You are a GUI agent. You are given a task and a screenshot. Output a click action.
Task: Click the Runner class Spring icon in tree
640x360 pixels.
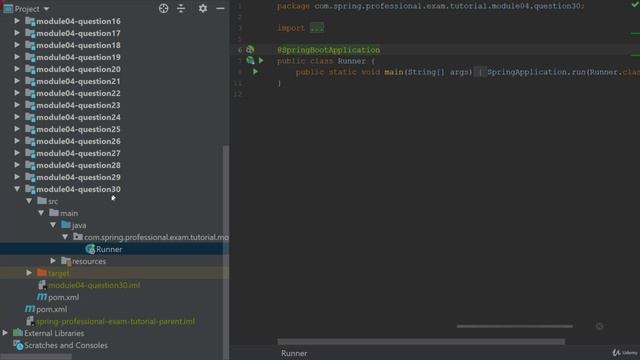click(90, 249)
